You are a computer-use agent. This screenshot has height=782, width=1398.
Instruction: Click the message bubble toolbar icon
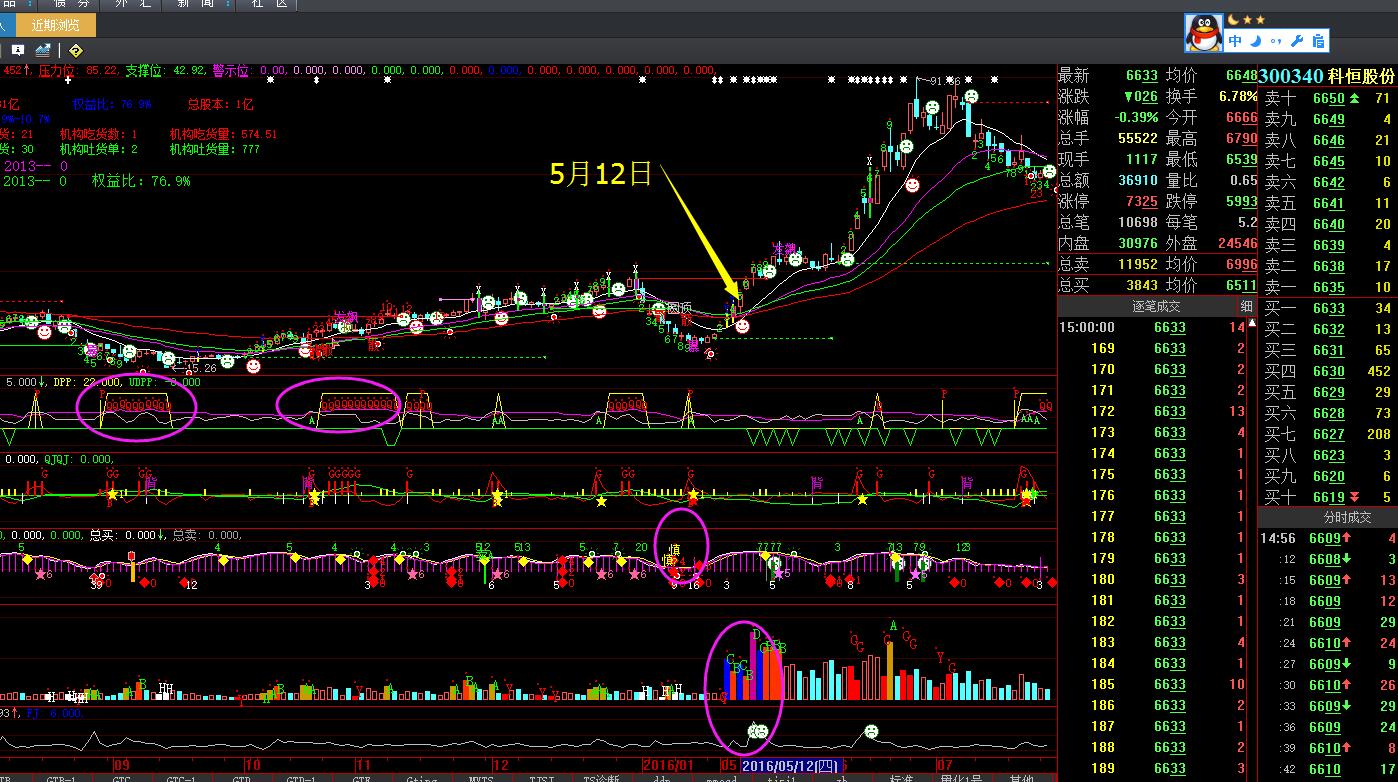17,50
